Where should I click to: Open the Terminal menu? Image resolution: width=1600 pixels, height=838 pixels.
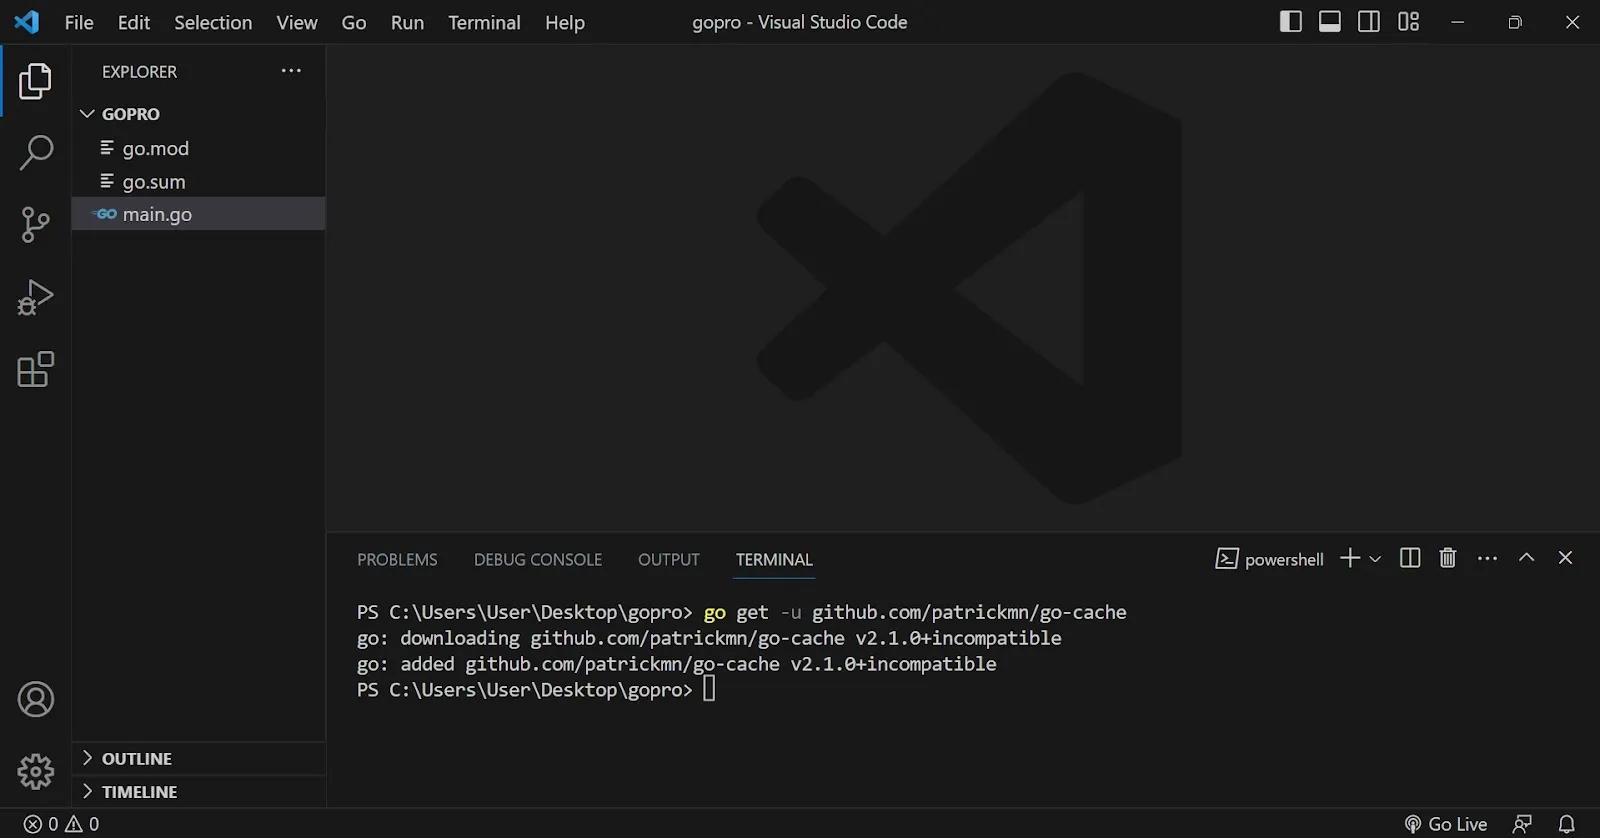pos(484,22)
